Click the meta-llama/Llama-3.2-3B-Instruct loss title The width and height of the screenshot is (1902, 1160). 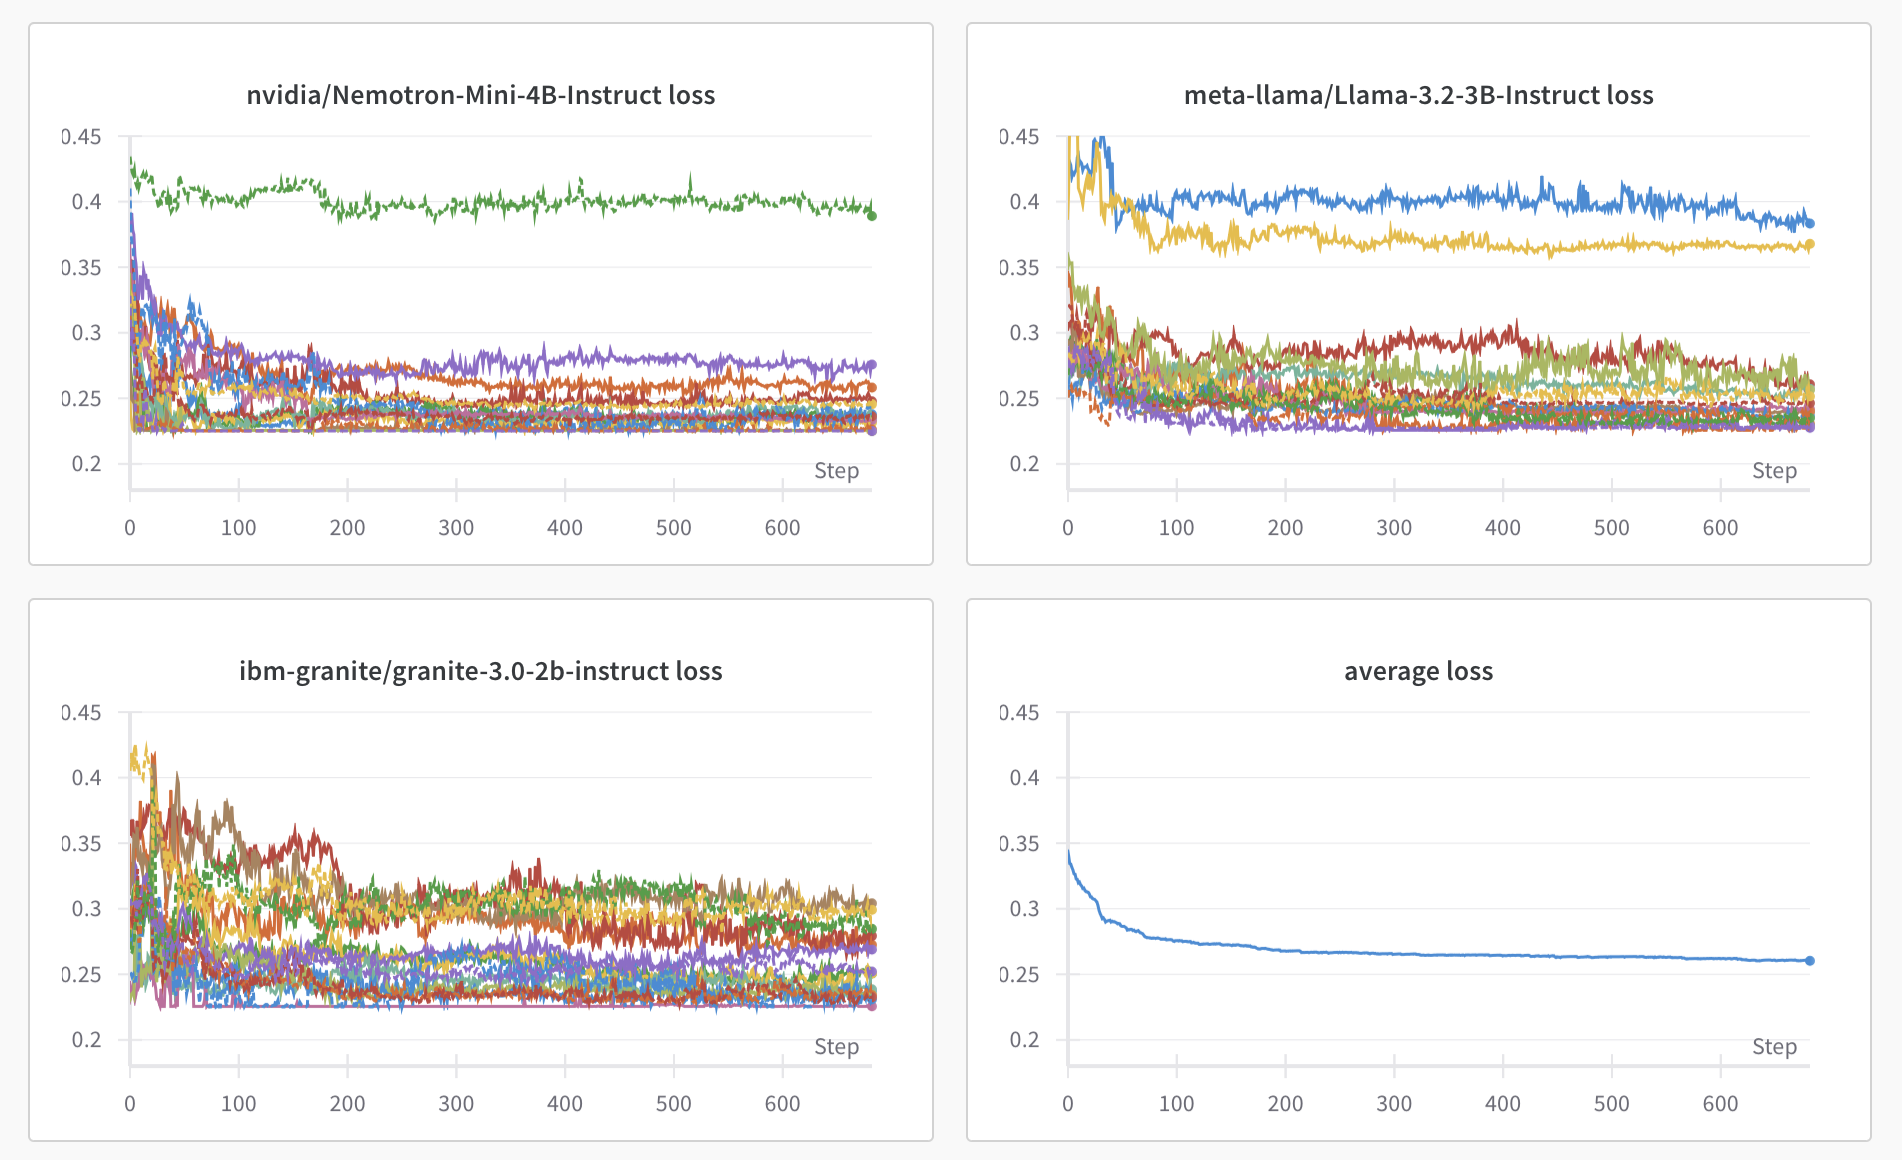click(1420, 95)
